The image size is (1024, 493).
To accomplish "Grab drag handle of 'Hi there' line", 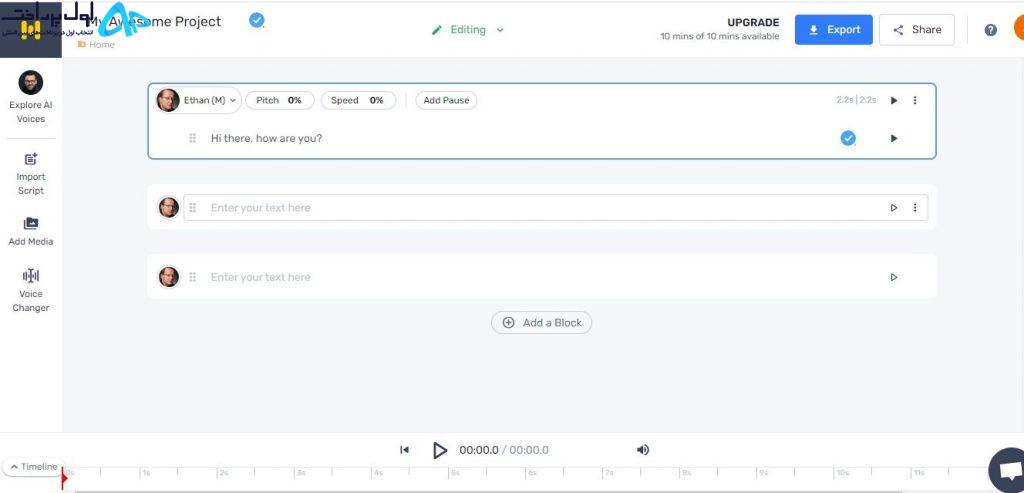I will point(193,138).
